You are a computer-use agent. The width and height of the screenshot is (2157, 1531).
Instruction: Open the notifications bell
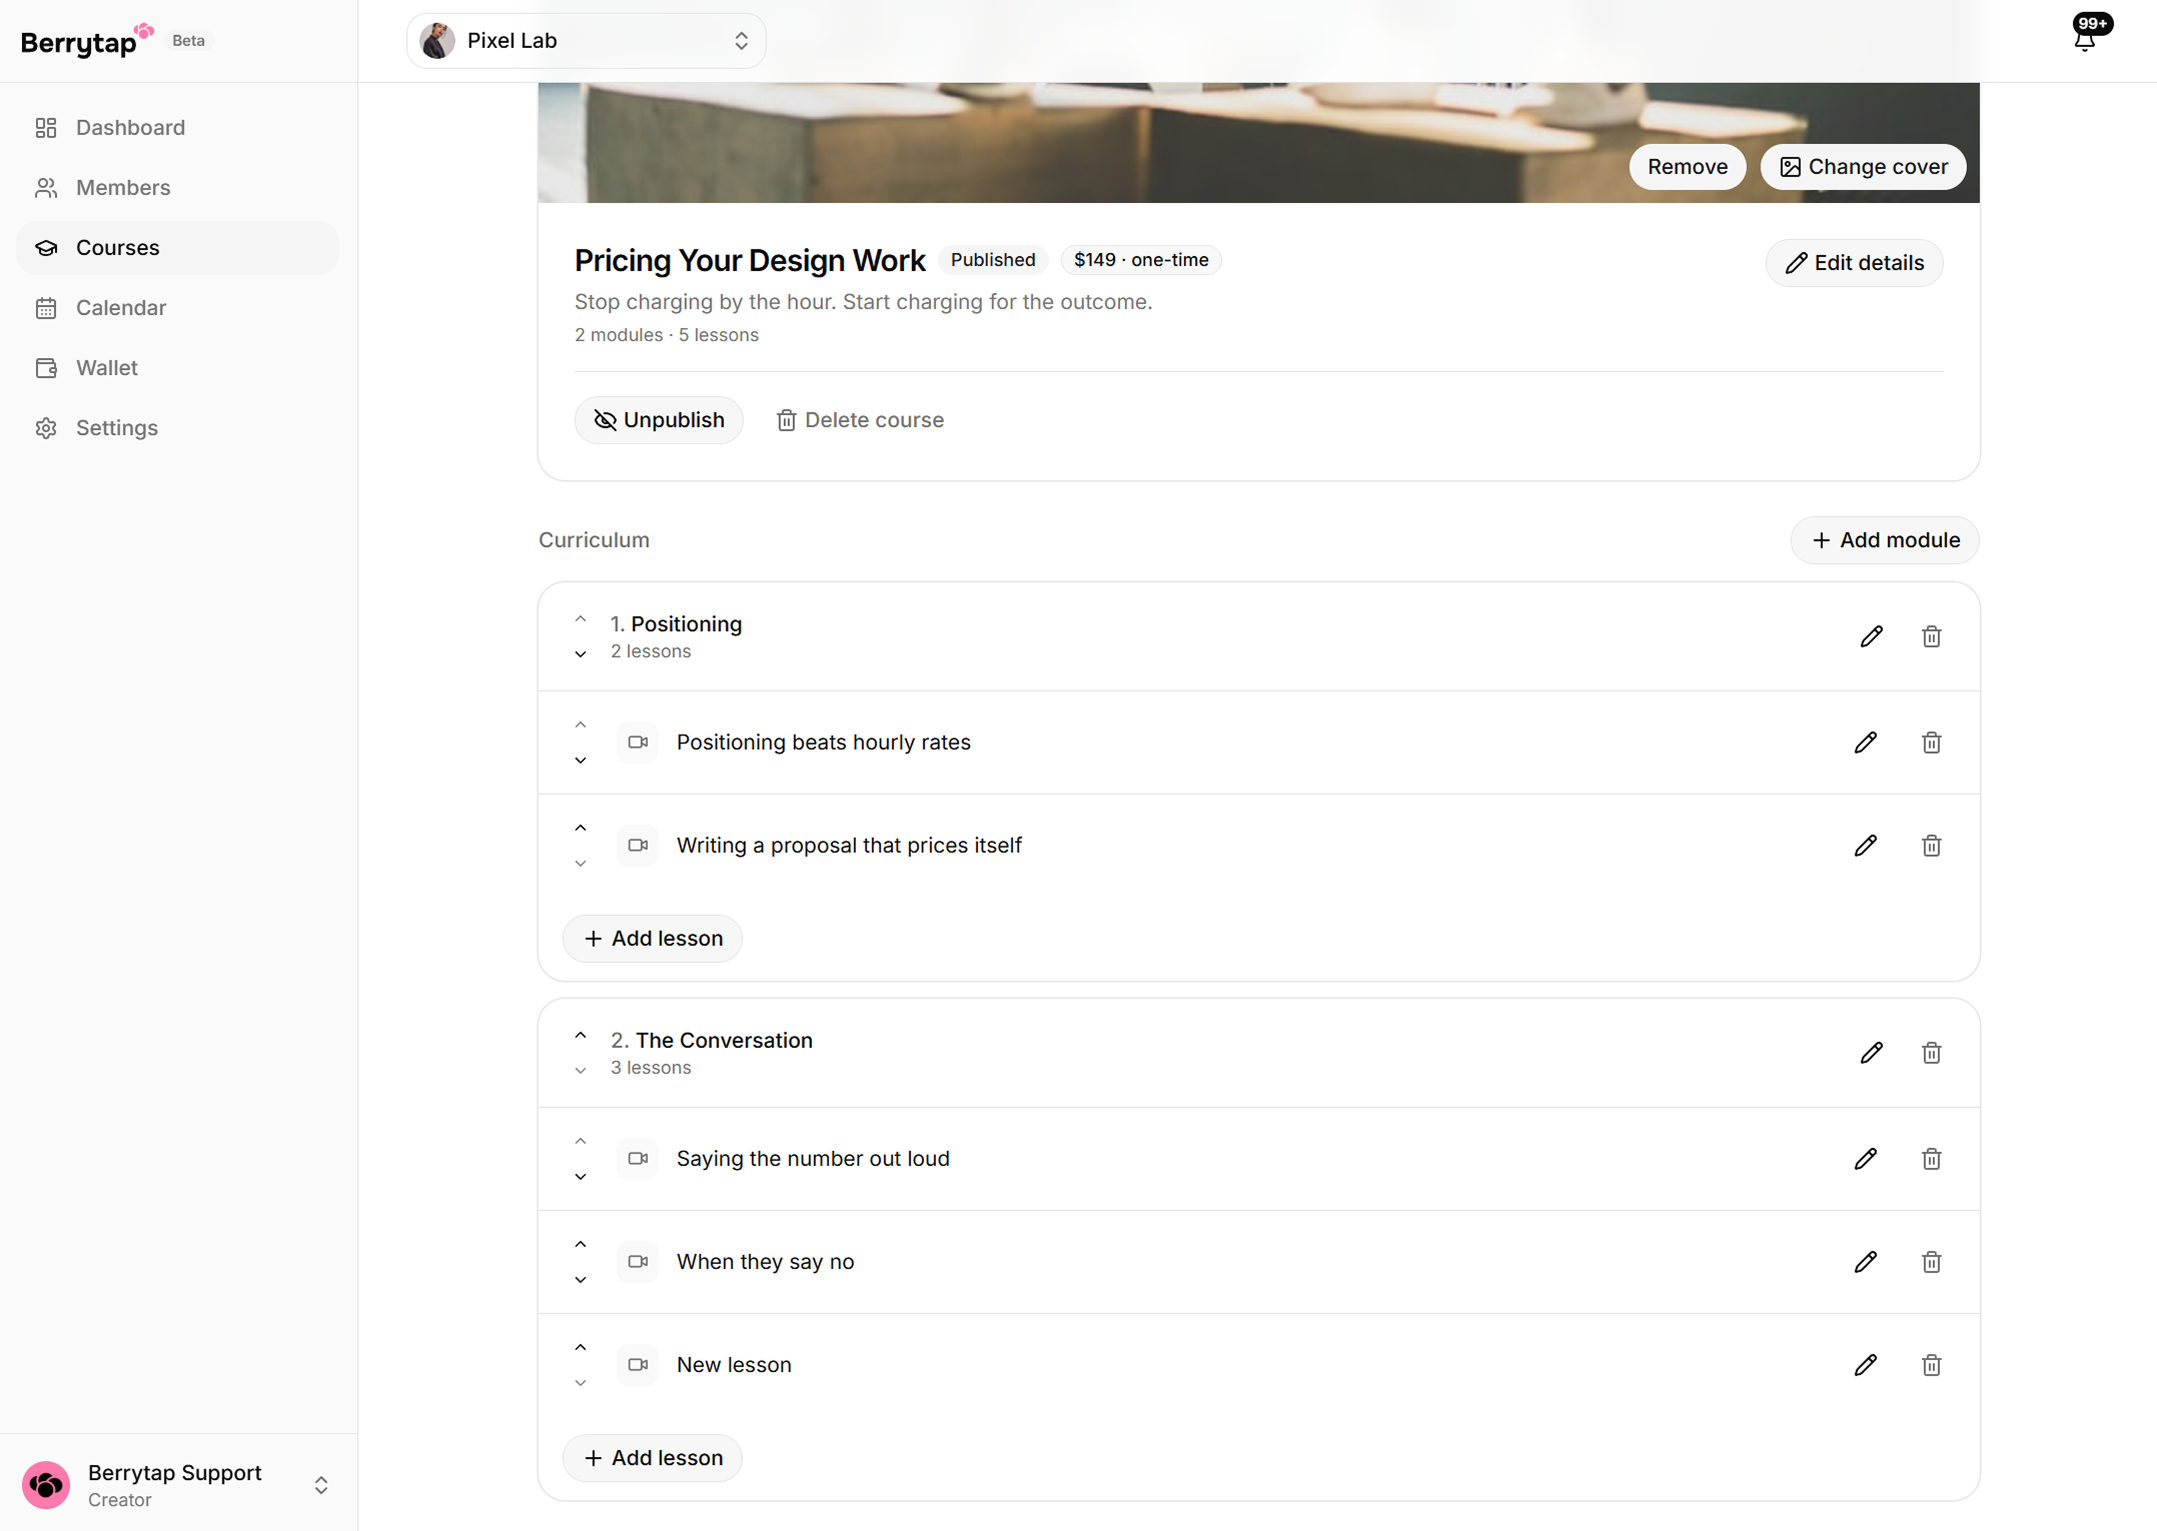click(2085, 38)
